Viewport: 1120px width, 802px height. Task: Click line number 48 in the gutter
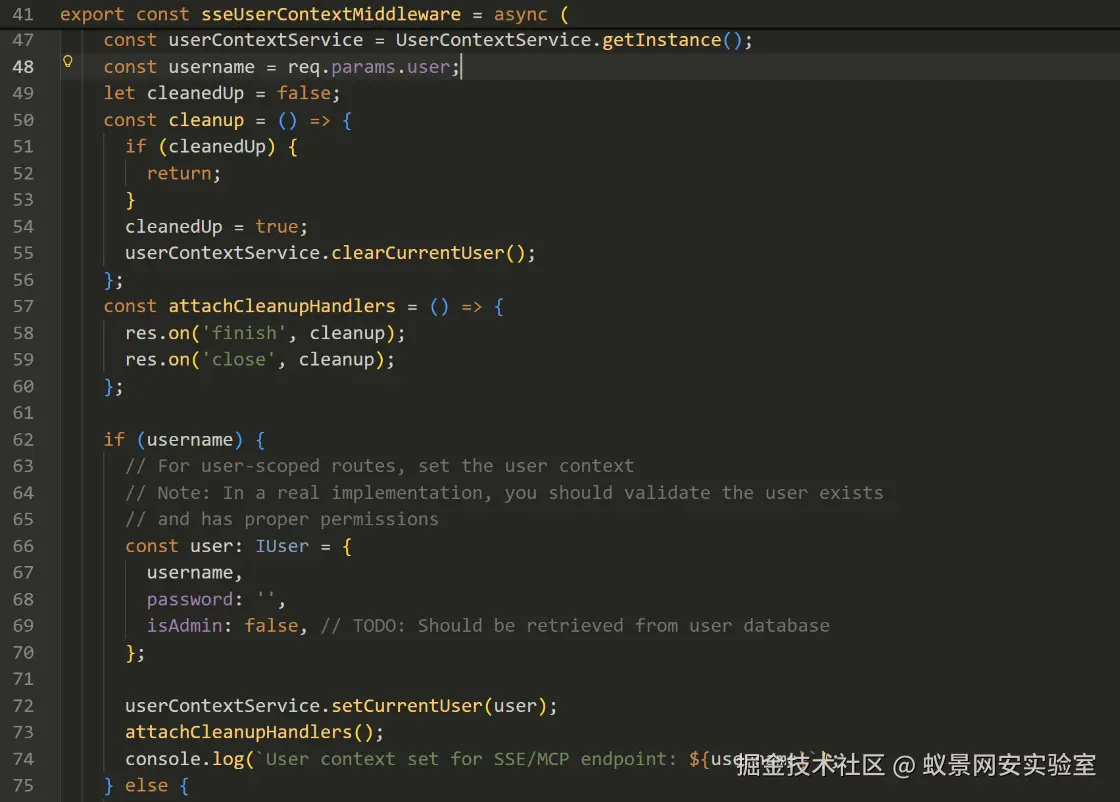tap(23, 67)
